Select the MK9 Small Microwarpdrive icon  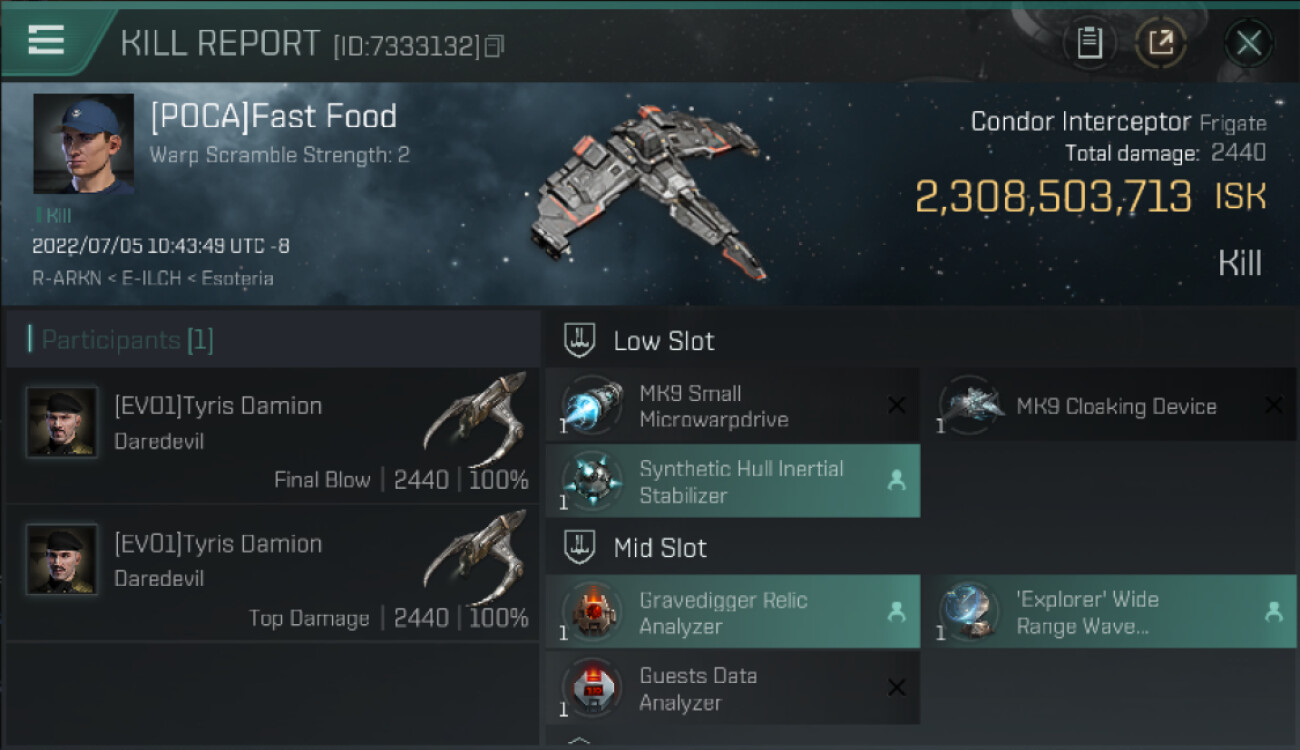(592, 406)
